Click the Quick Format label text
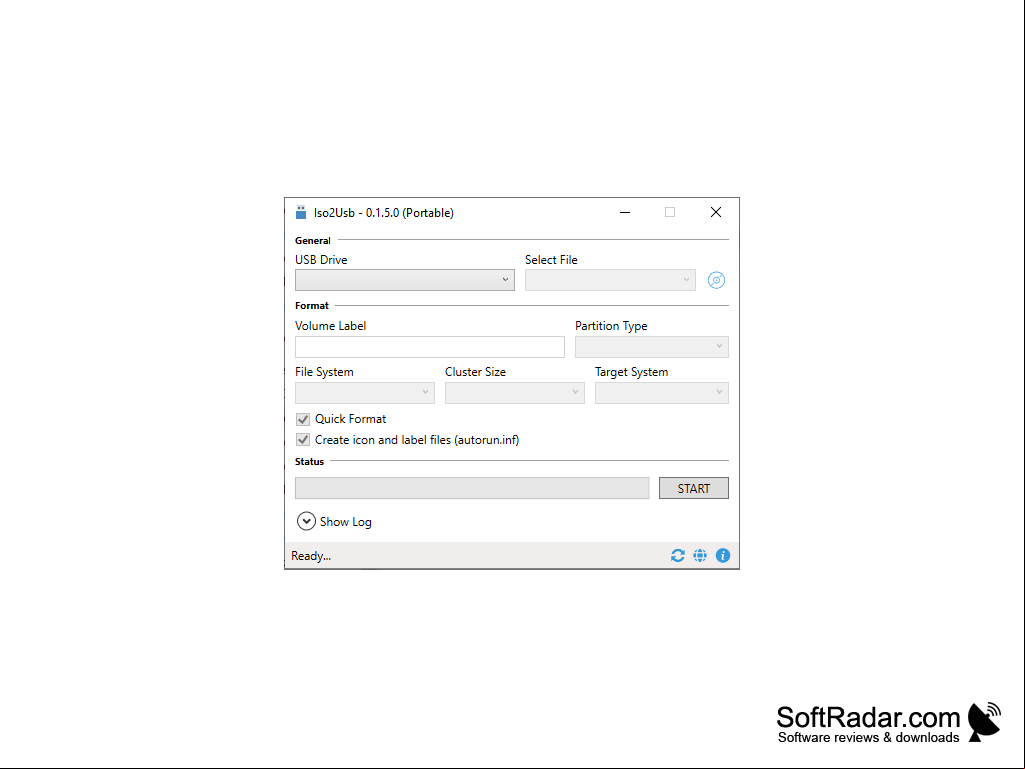 click(x=350, y=419)
